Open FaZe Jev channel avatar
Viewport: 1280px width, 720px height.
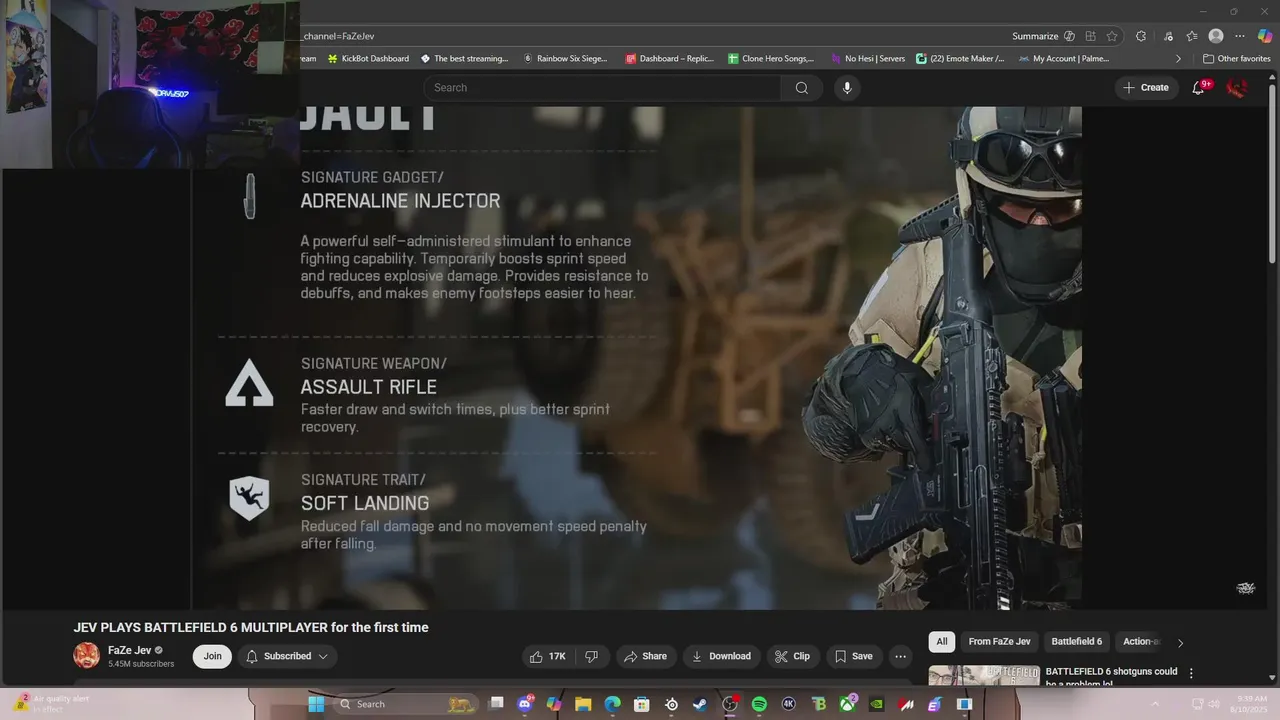87,656
